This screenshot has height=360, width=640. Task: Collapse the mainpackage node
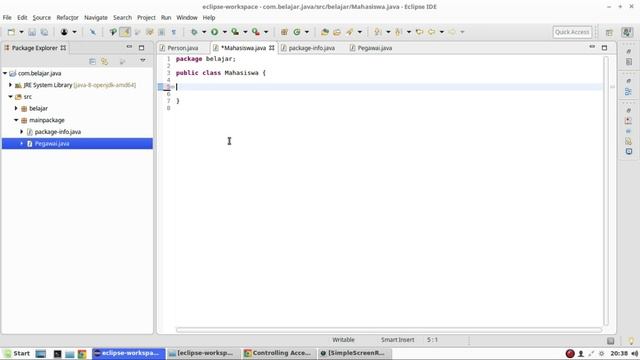coord(16,120)
